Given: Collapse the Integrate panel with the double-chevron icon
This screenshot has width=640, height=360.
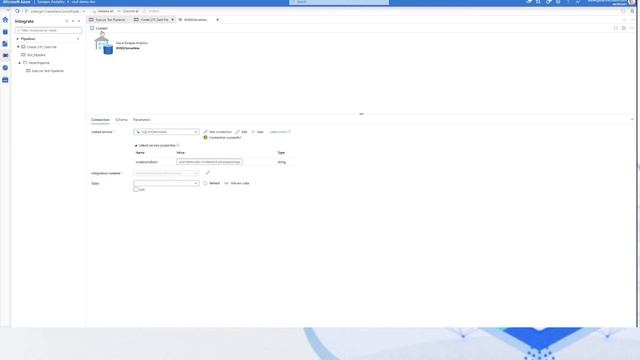Looking at the screenshot, I should (x=79, y=21).
